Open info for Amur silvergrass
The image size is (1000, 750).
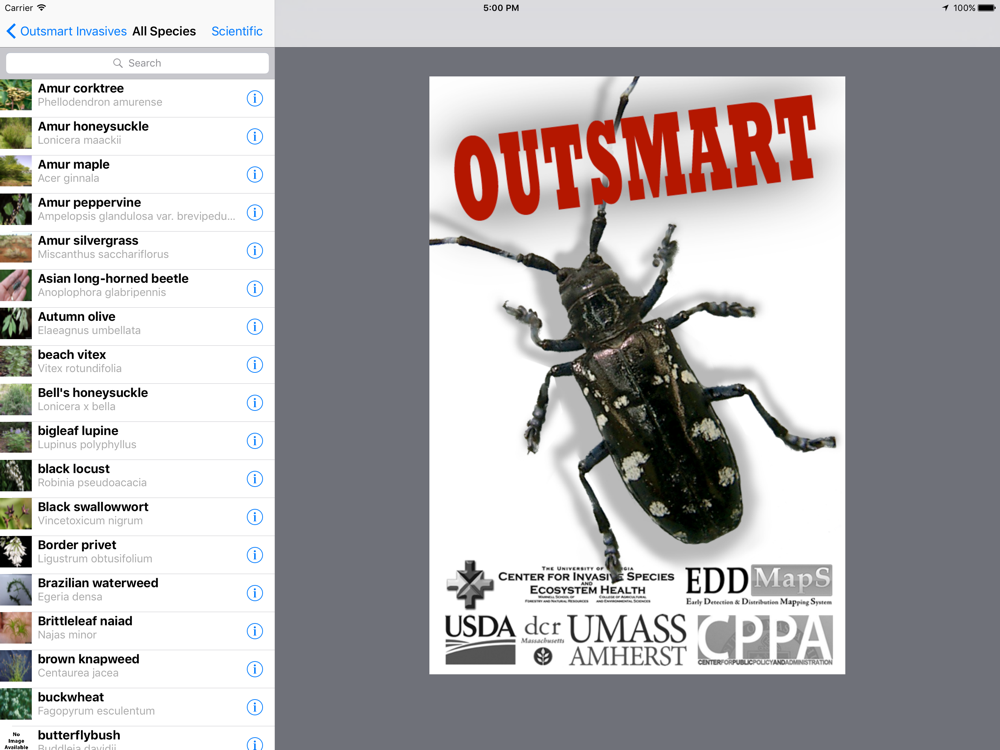[254, 251]
